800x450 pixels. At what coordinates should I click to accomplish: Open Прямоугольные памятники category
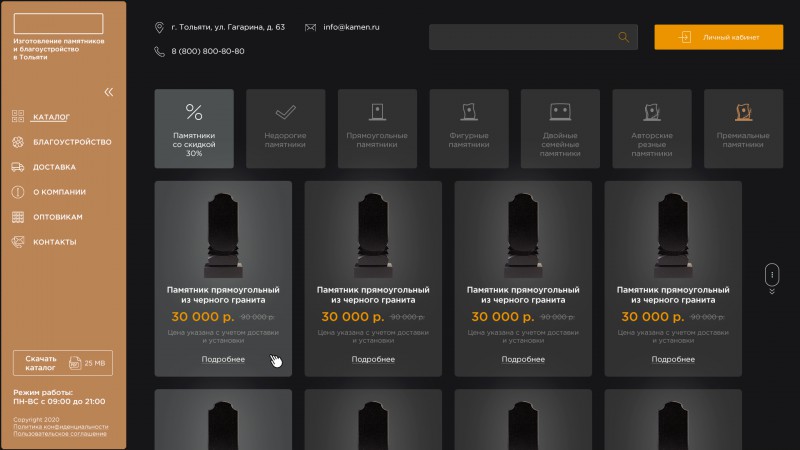tap(377, 129)
